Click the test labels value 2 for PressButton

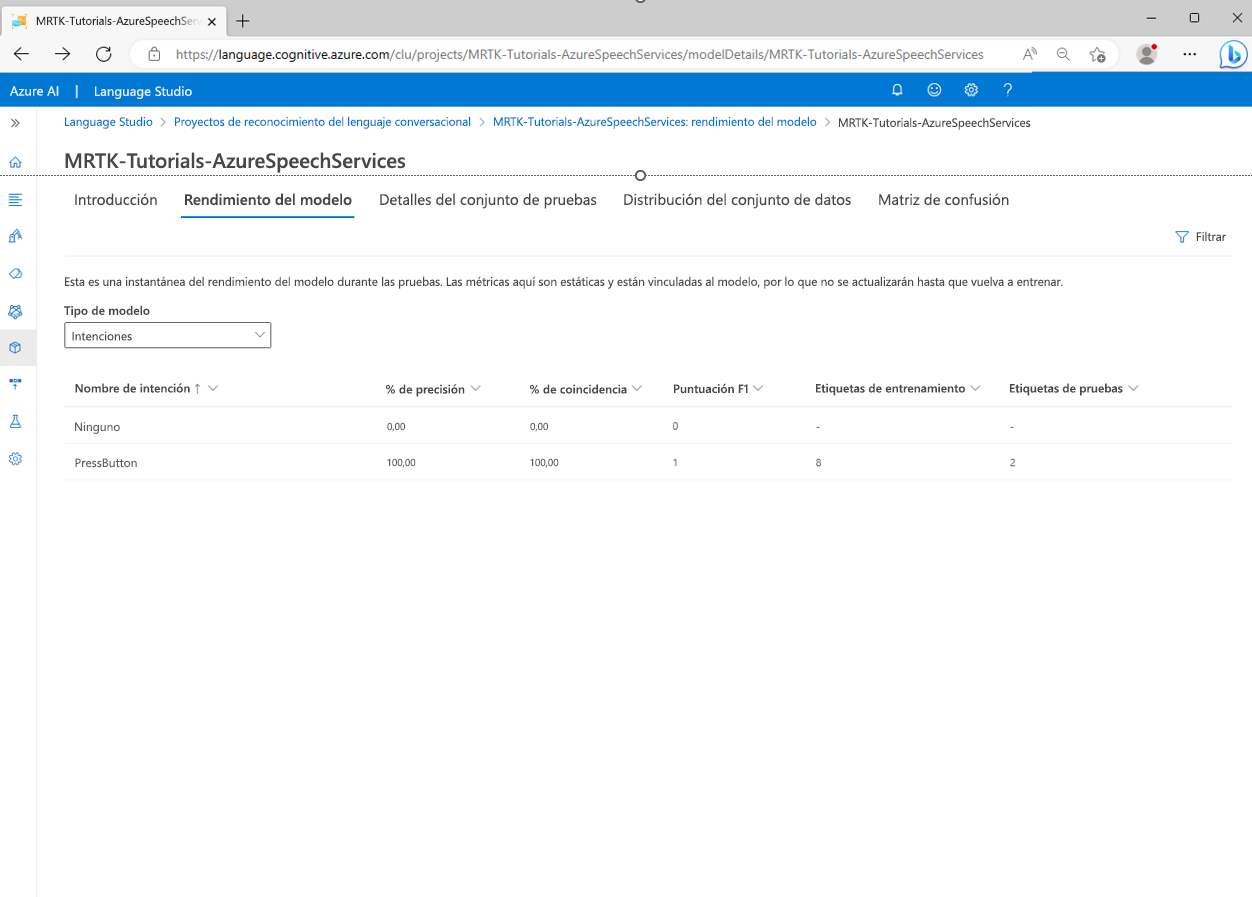coord(1012,463)
